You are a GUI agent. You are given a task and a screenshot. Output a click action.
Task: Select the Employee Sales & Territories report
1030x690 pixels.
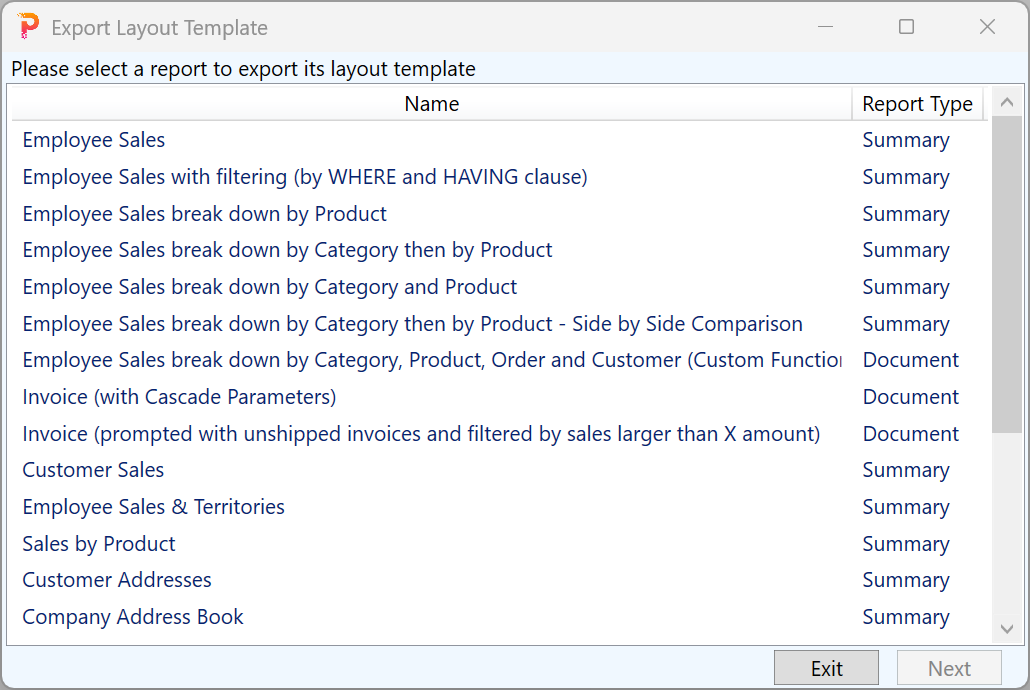[x=153, y=507]
